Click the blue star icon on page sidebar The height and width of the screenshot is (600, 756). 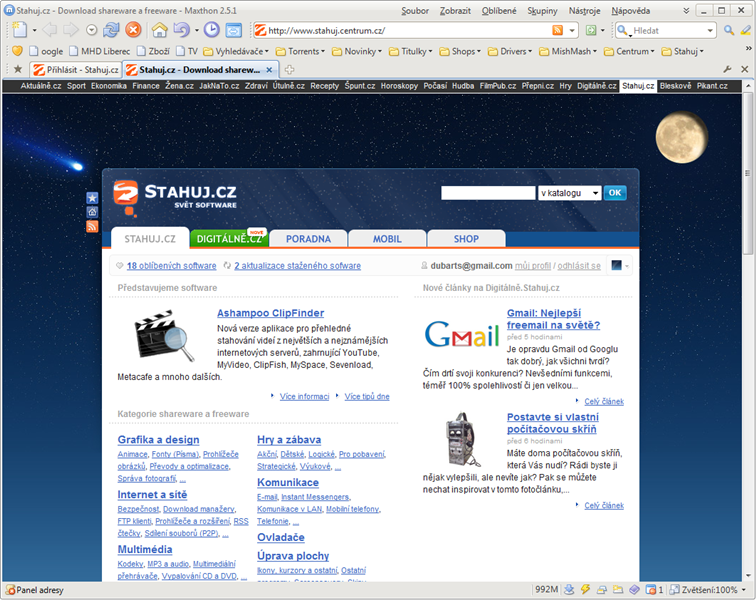click(92, 198)
